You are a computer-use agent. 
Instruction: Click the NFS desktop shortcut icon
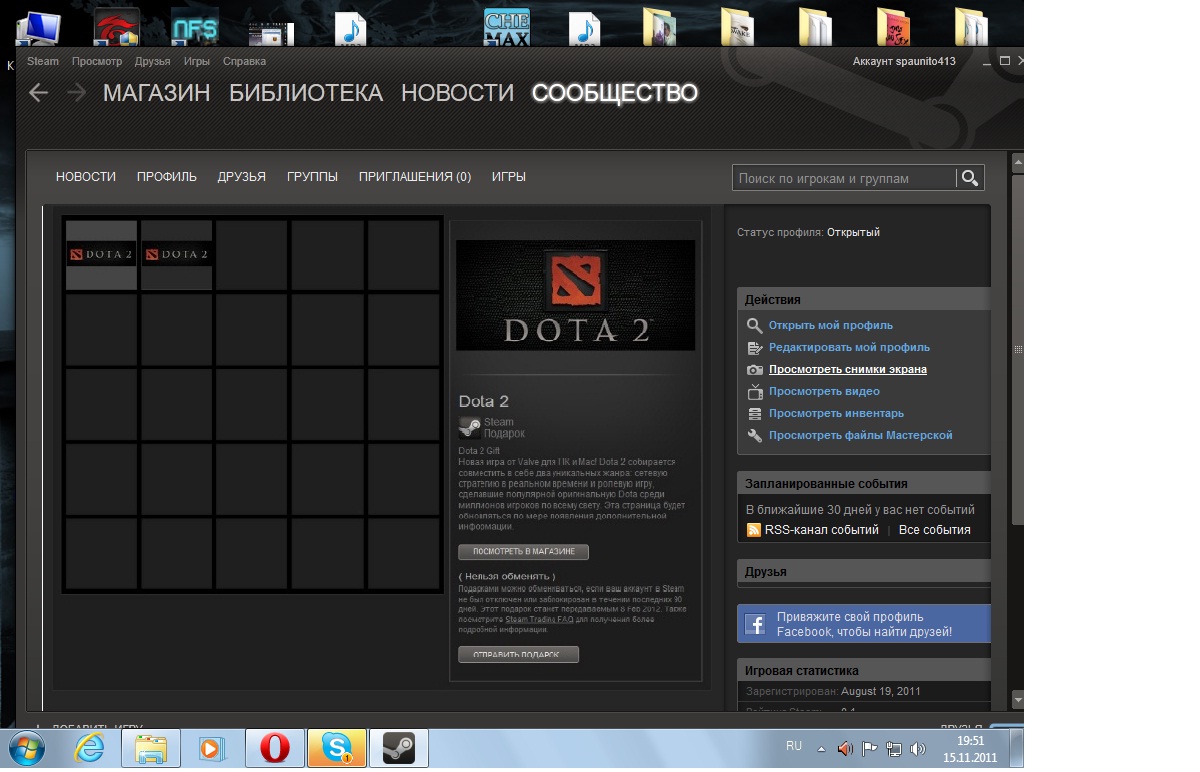[x=195, y=27]
